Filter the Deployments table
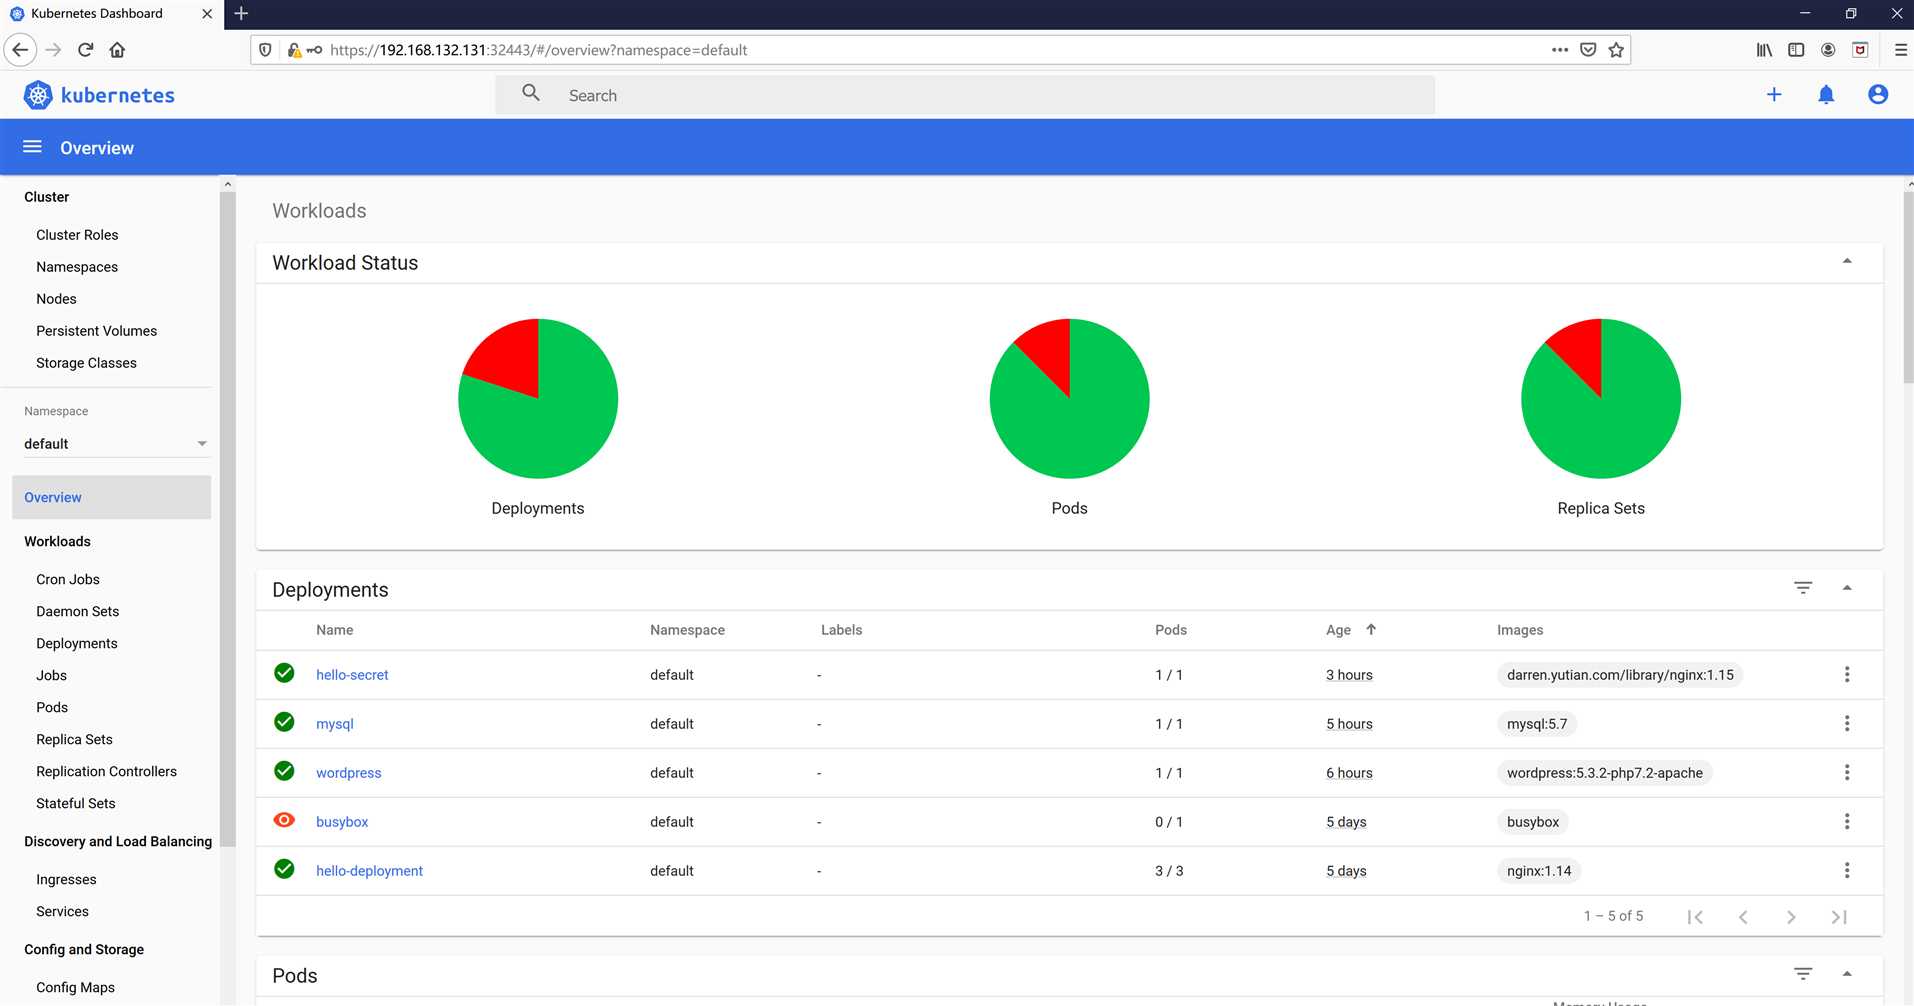This screenshot has width=1914, height=1006. coord(1803,588)
